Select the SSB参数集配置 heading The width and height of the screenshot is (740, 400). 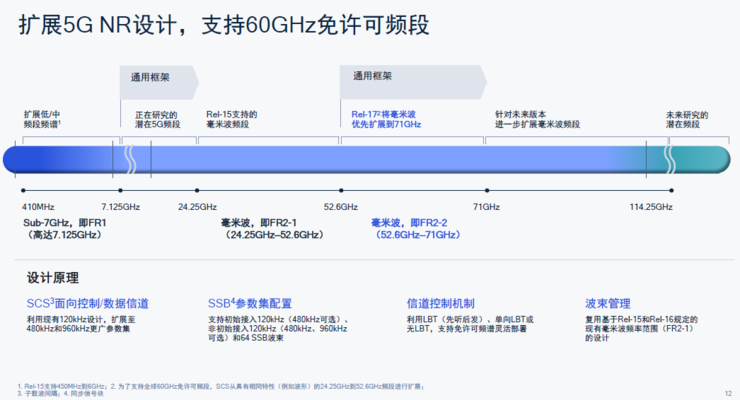(250, 303)
